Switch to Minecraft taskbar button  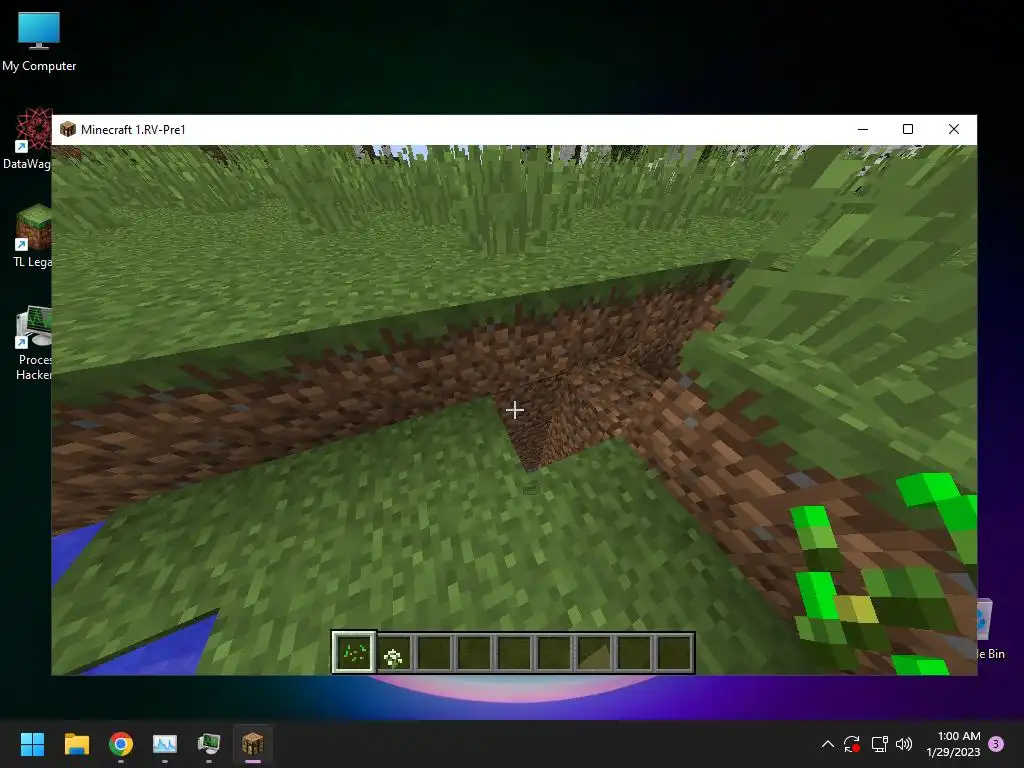click(253, 744)
